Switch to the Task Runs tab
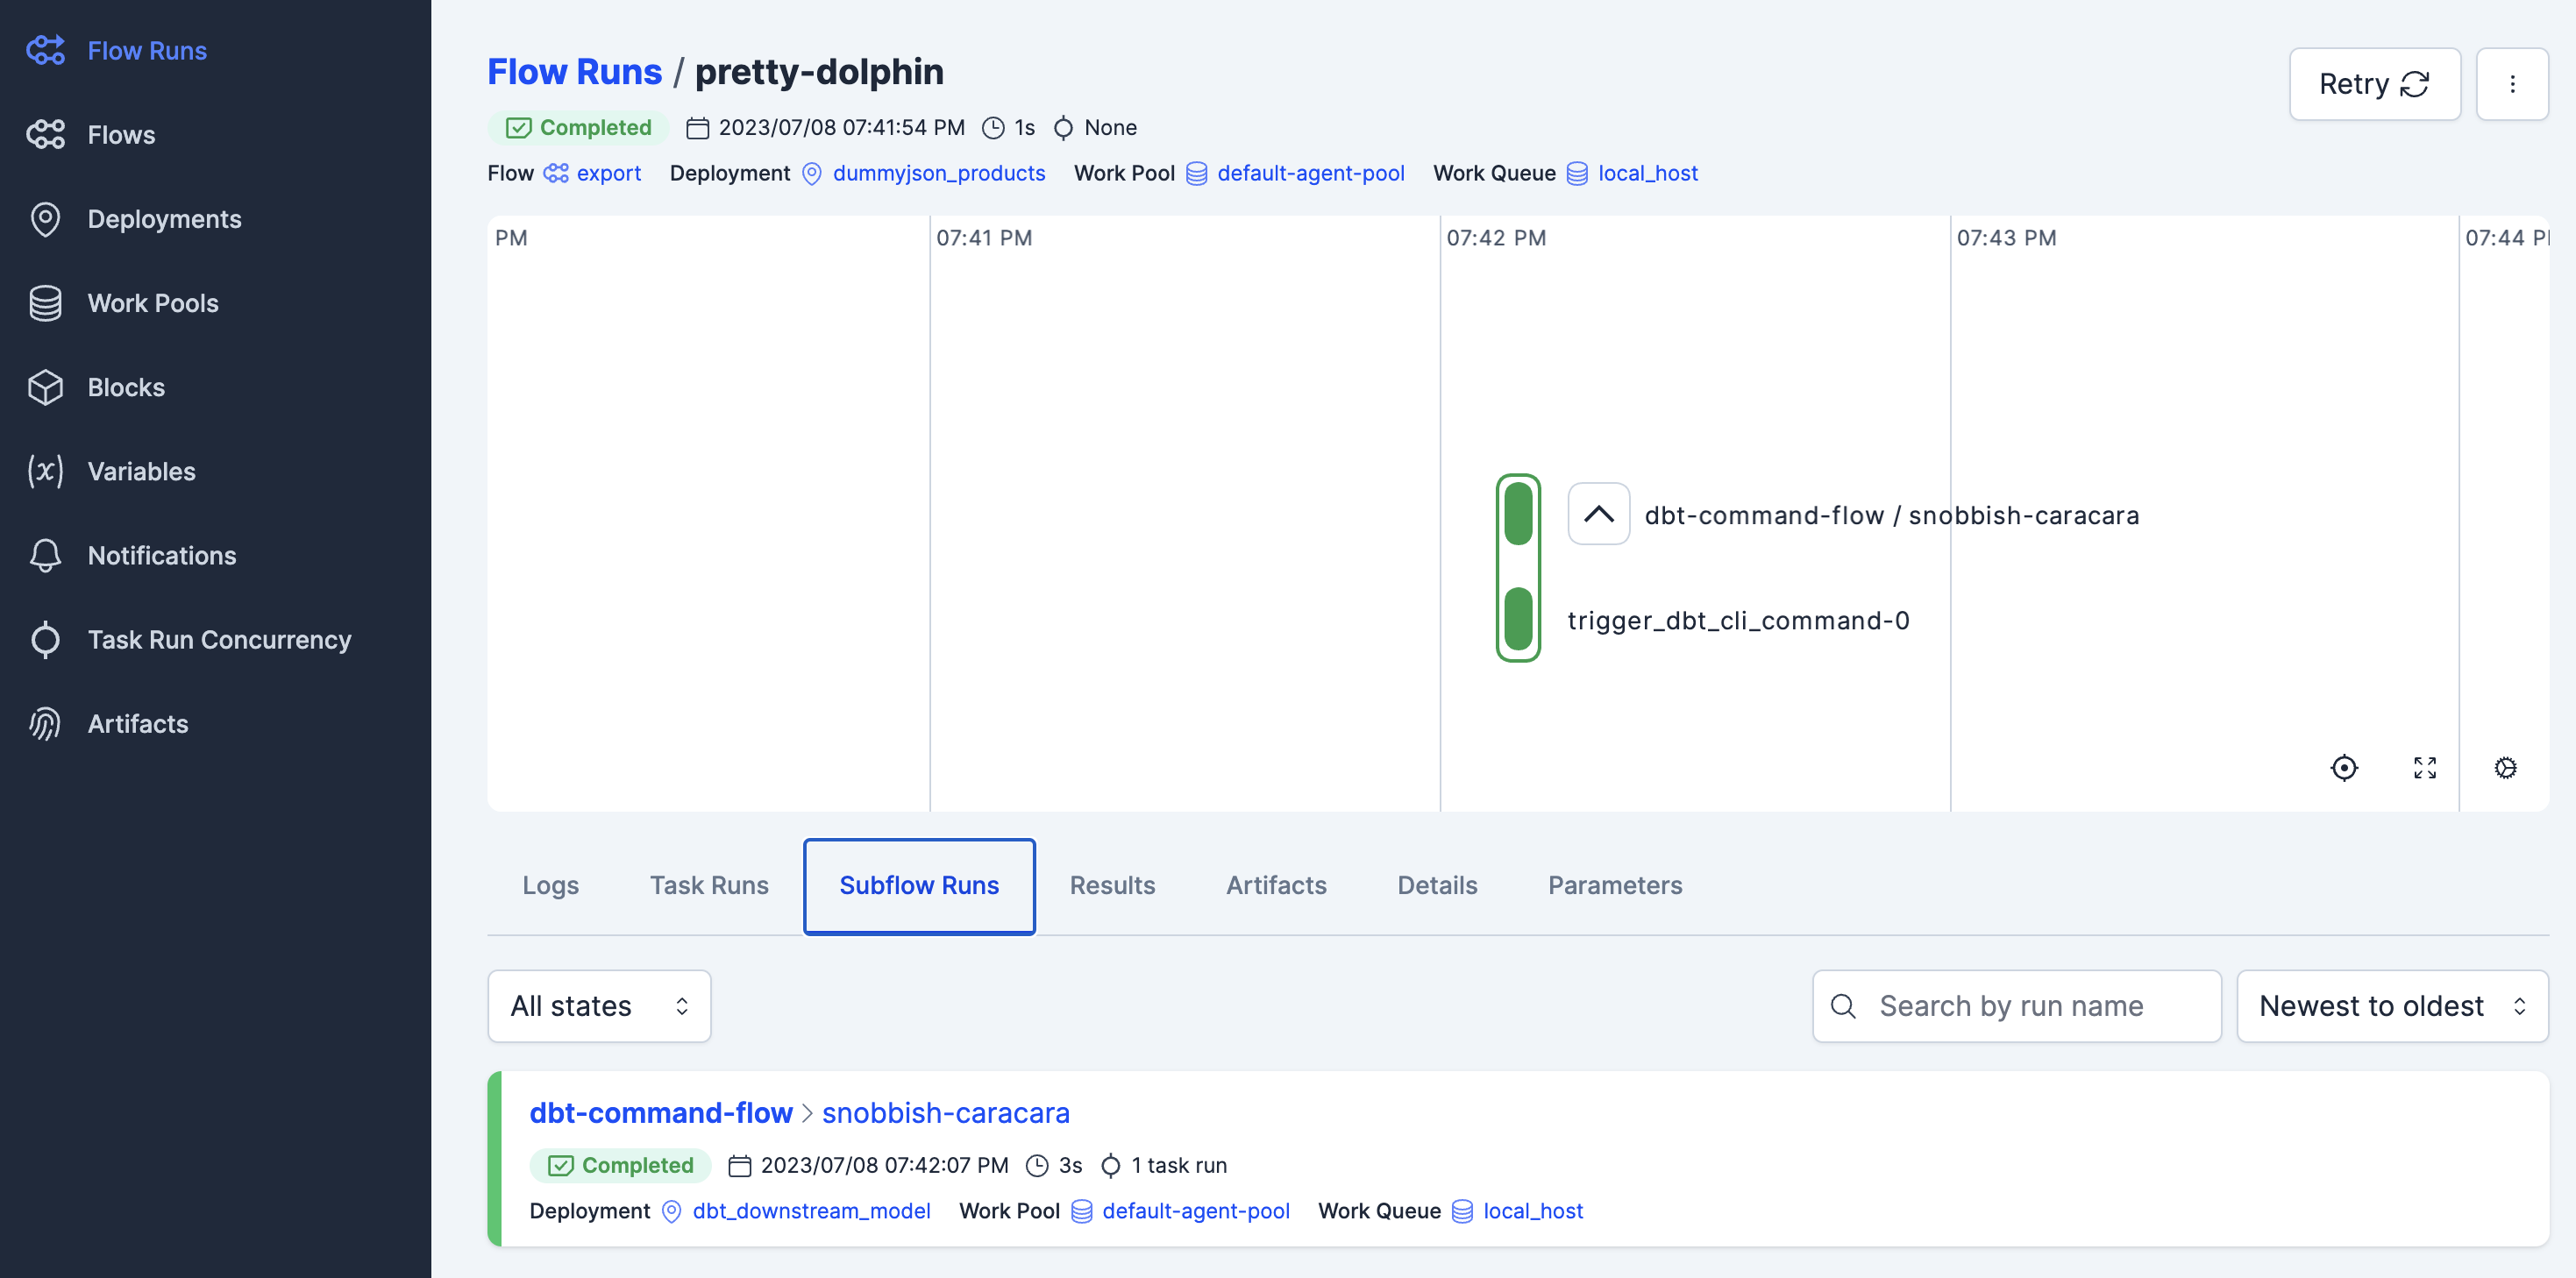The image size is (2576, 1278). 709,885
